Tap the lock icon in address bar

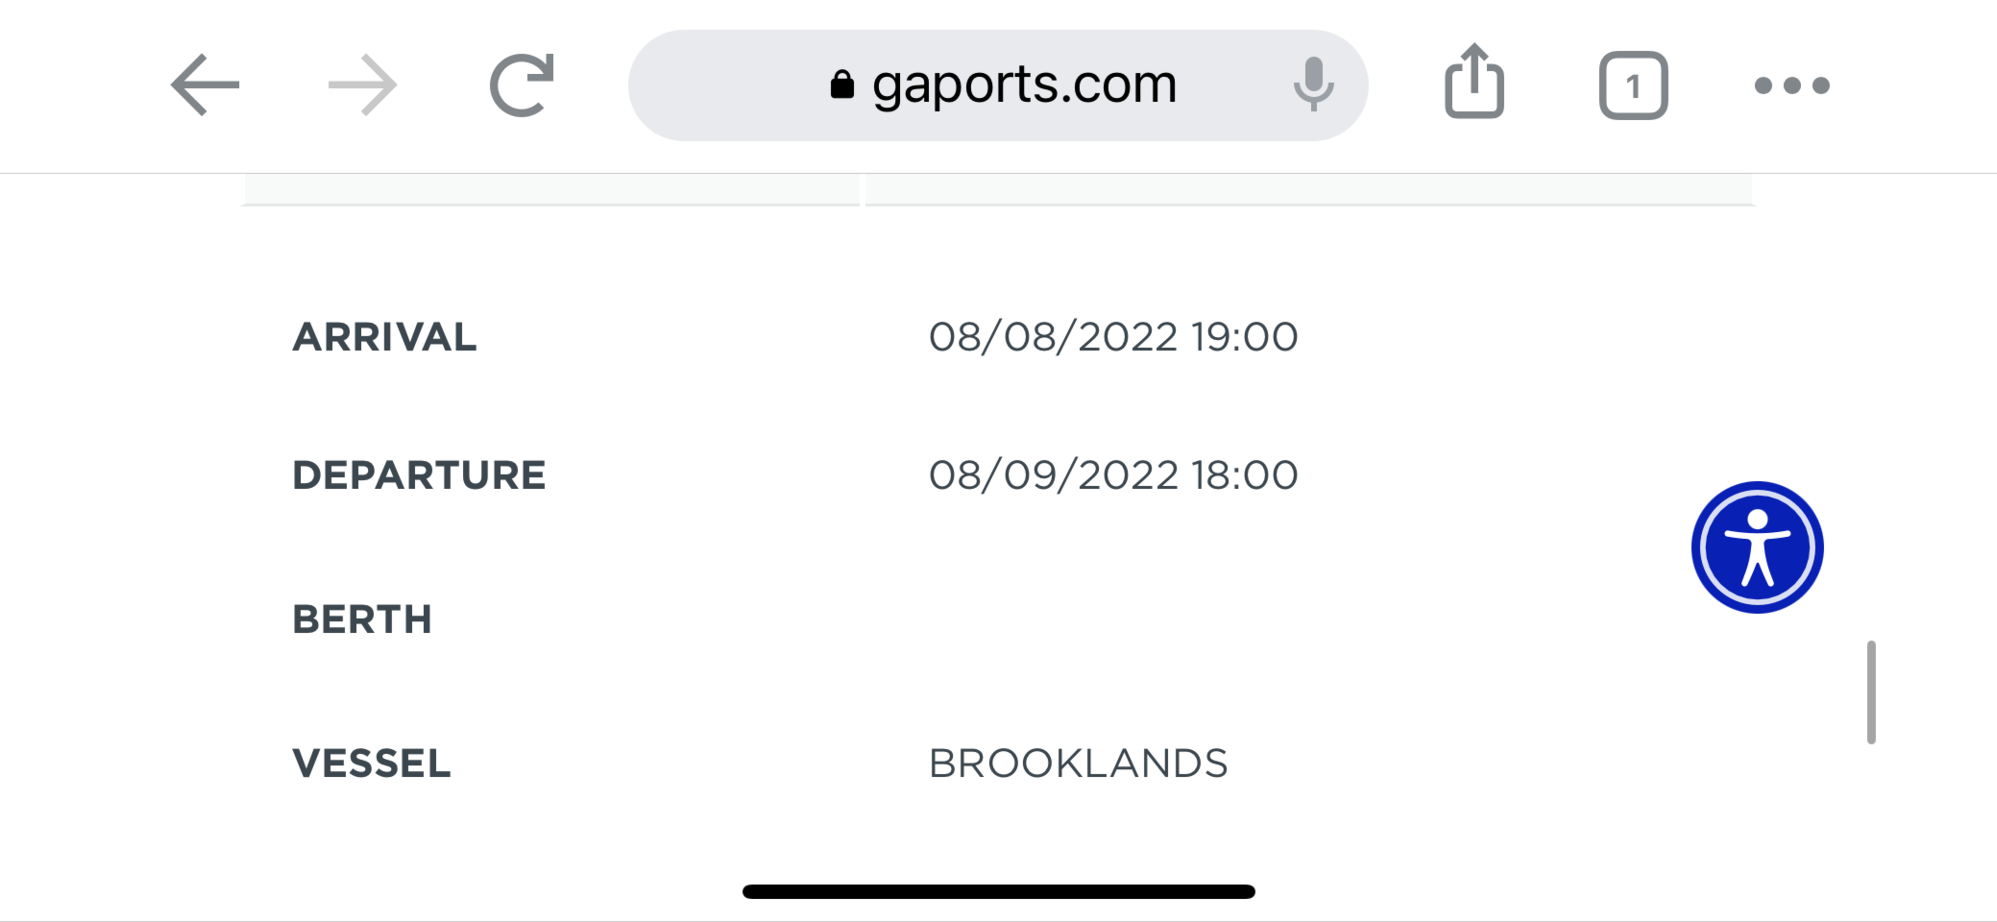pos(842,85)
